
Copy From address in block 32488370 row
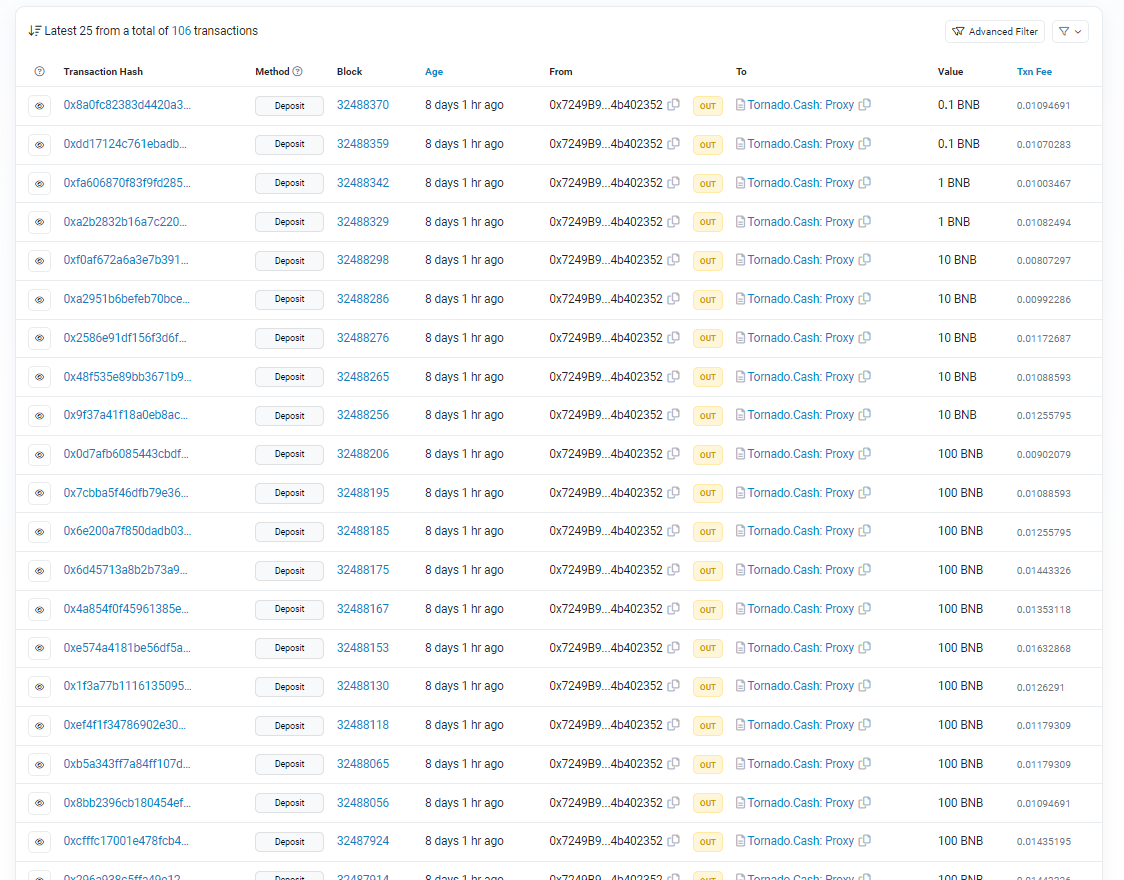click(674, 105)
